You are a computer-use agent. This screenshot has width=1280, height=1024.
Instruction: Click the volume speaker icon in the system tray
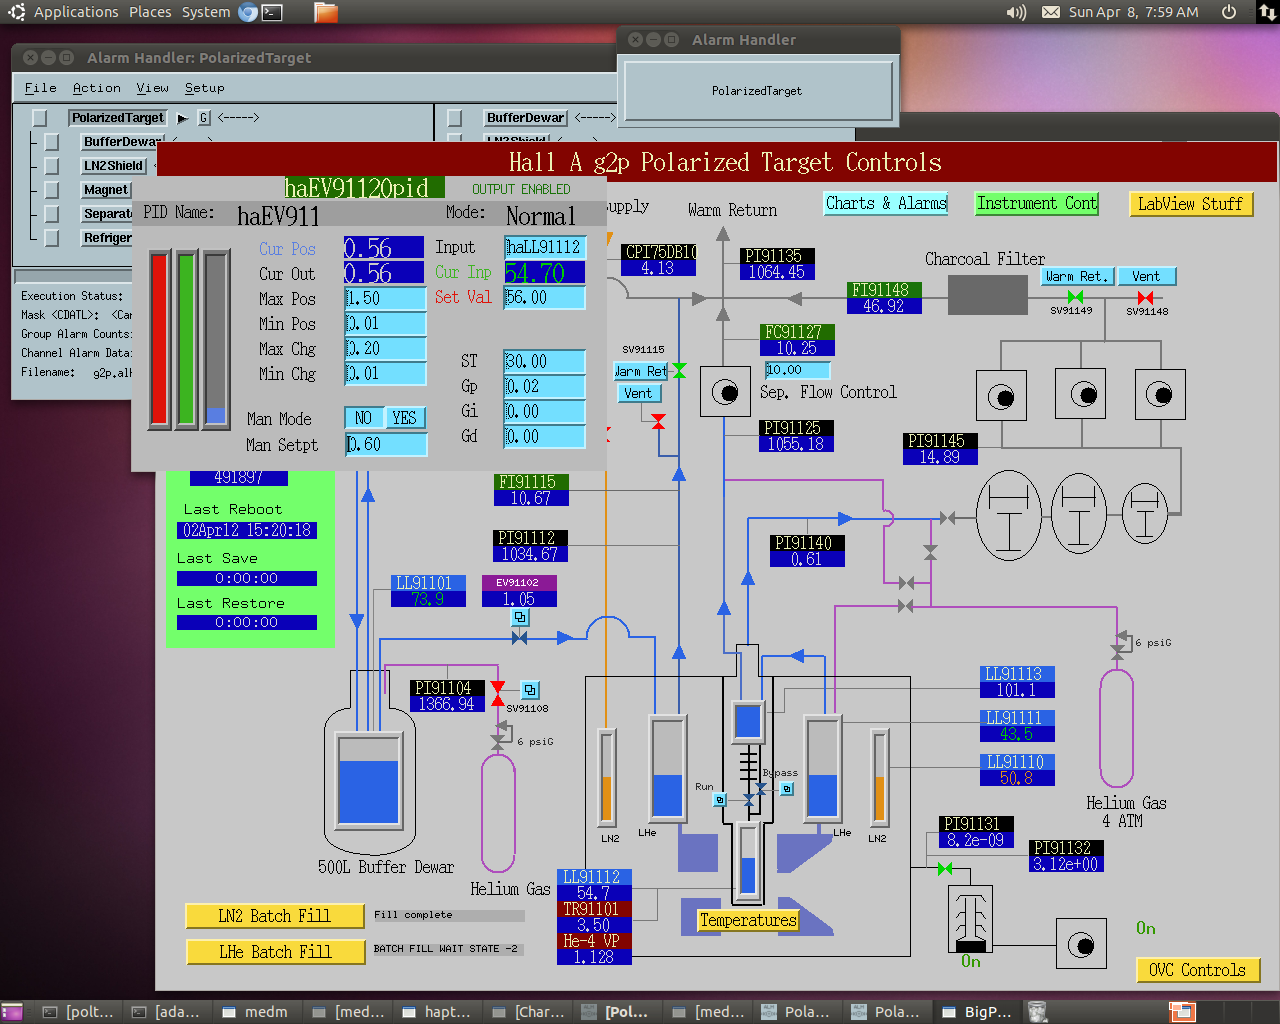(x=1016, y=12)
